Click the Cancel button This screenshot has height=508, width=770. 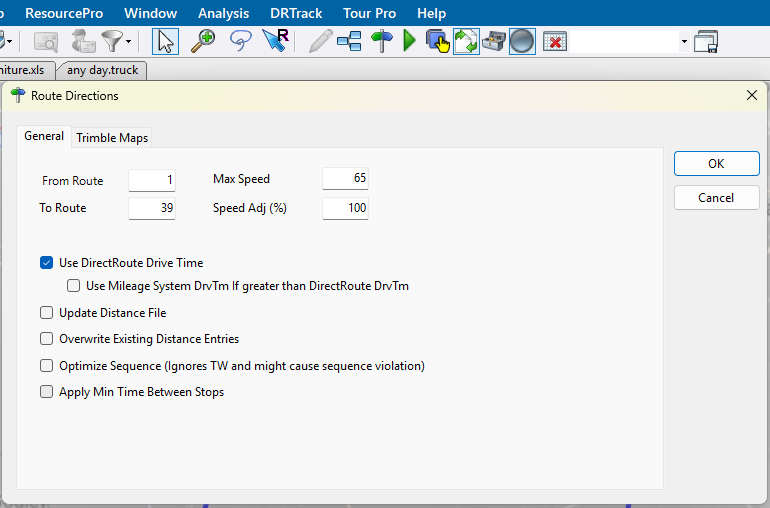click(x=716, y=198)
